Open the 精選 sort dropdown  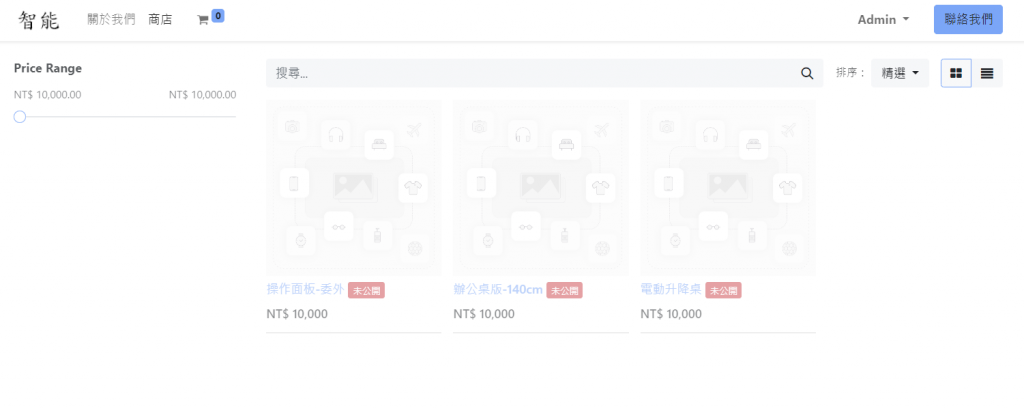coord(900,73)
